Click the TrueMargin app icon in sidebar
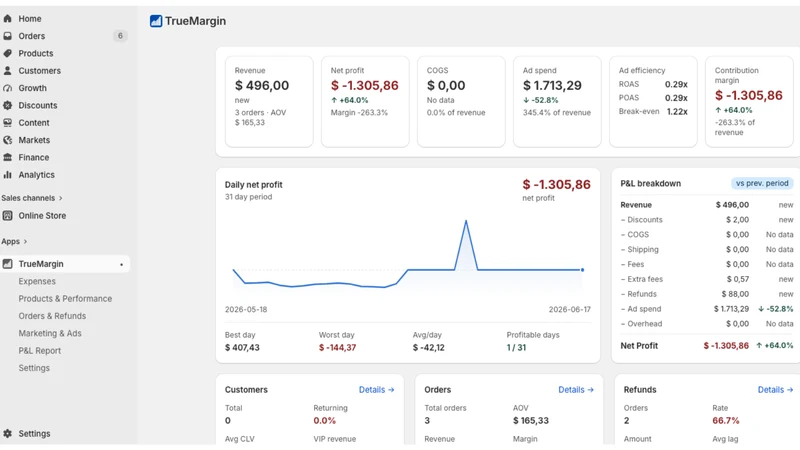The height and width of the screenshot is (450, 800). coord(7,264)
